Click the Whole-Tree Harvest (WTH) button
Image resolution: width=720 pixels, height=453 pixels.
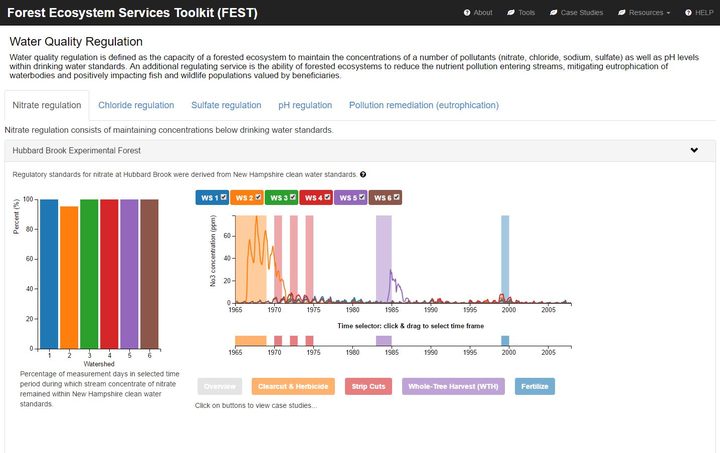pos(453,386)
